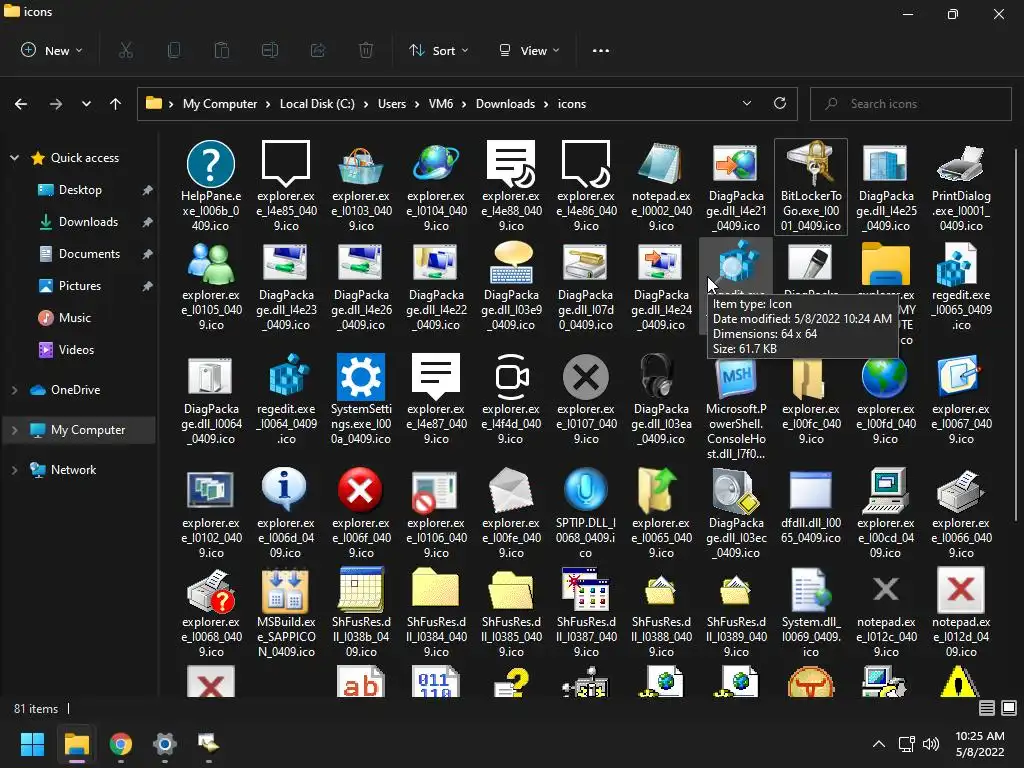1024x768 pixels.
Task: Expand the My Computer tree node
Action: (14, 430)
